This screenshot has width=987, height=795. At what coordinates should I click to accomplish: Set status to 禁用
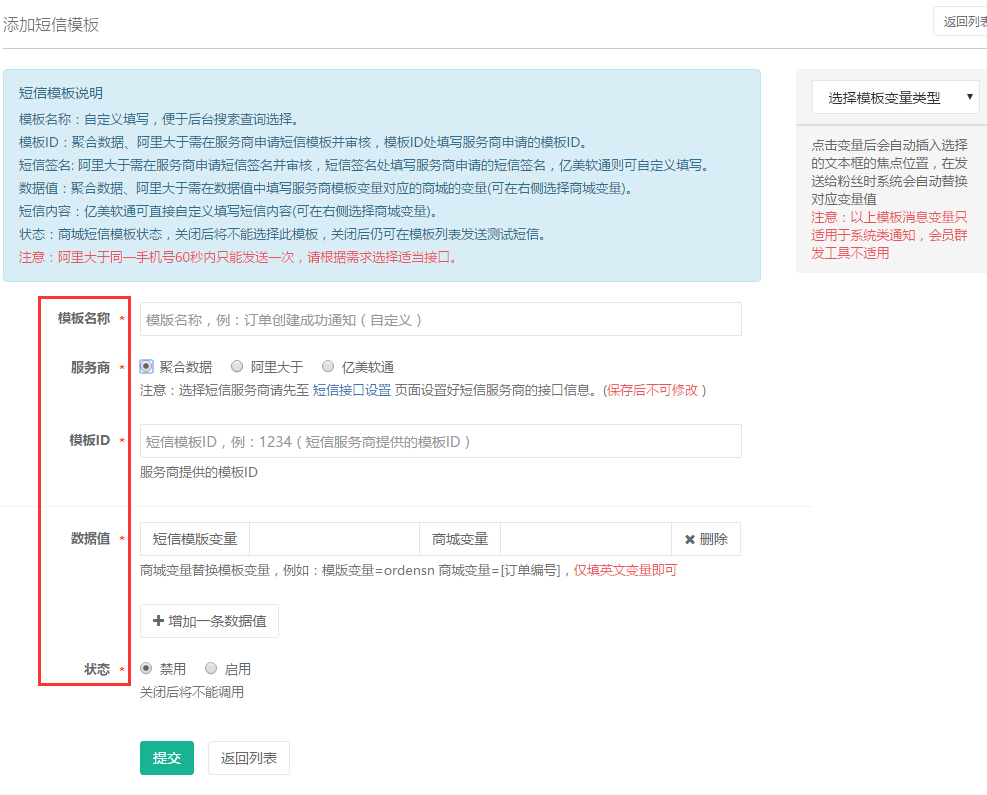point(147,668)
